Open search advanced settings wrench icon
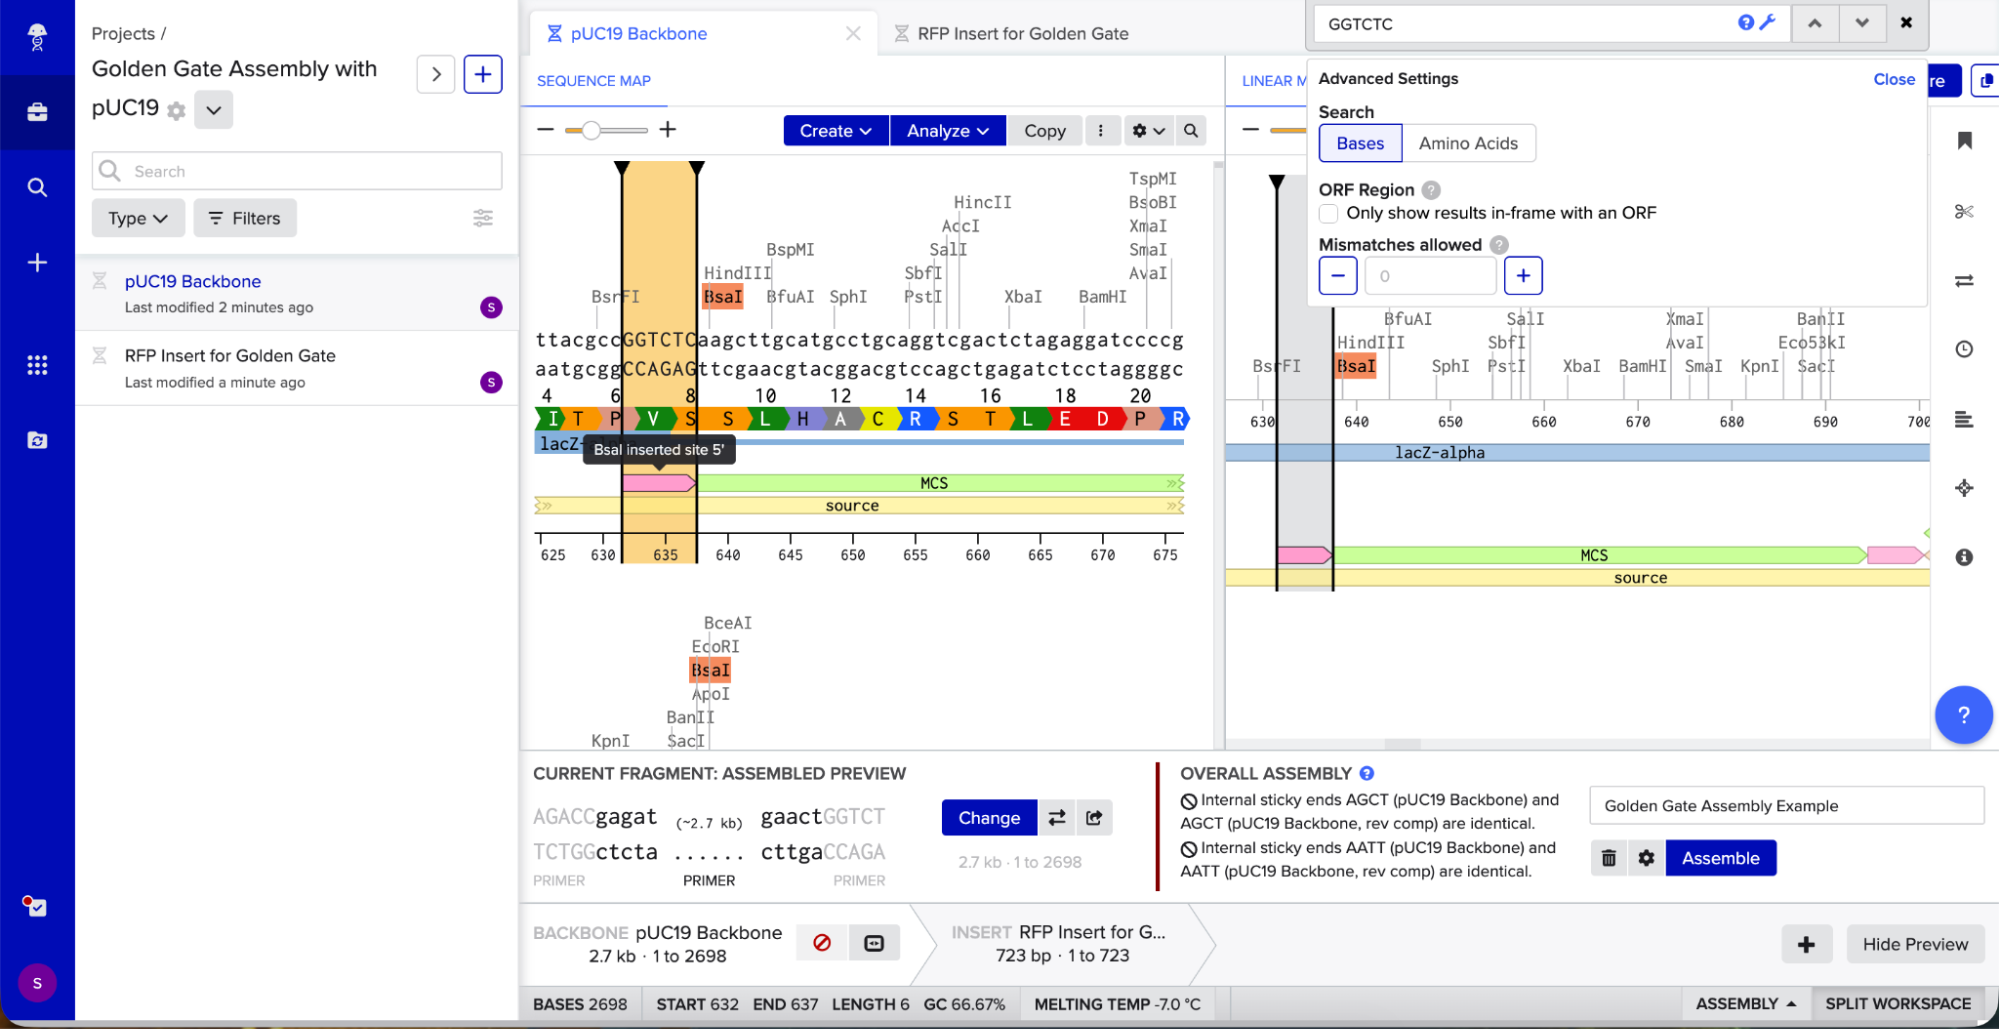This screenshot has width=1999, height=1029. coord(1767,23)
